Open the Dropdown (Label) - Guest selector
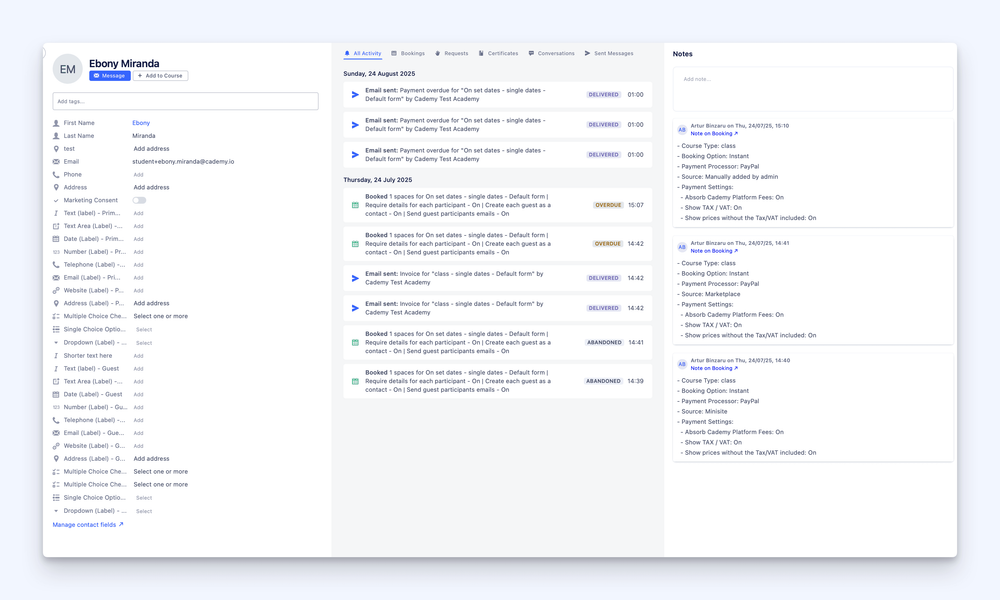 tap(142, 510)
